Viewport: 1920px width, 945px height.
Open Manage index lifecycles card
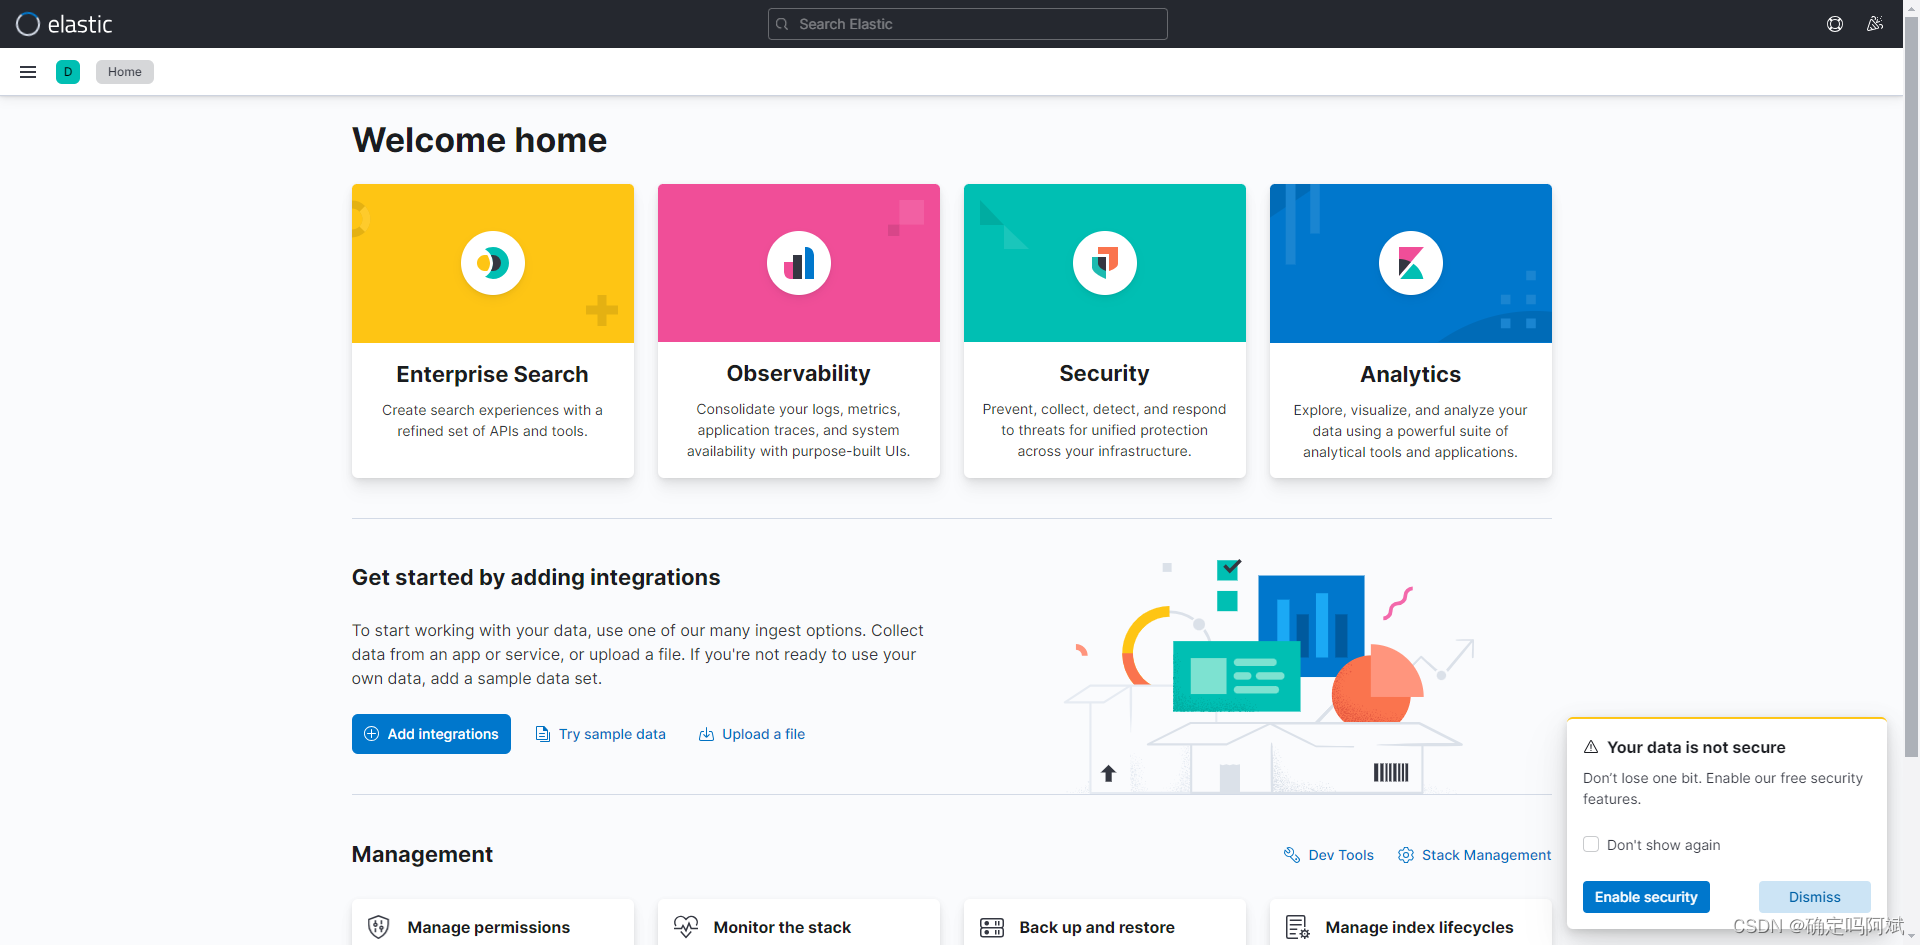tap(1411, 923)
